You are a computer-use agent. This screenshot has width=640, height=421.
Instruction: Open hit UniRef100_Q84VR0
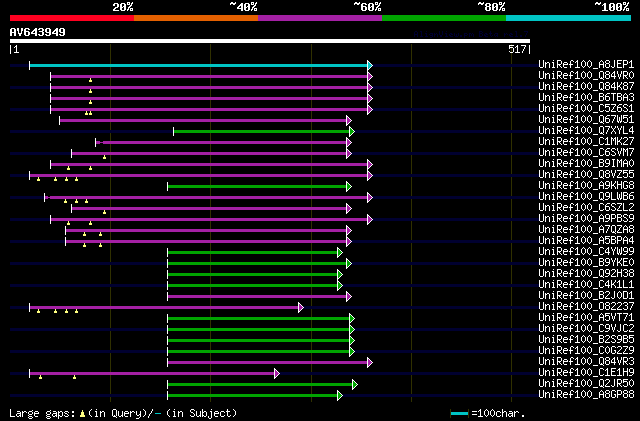pos(586,76)
